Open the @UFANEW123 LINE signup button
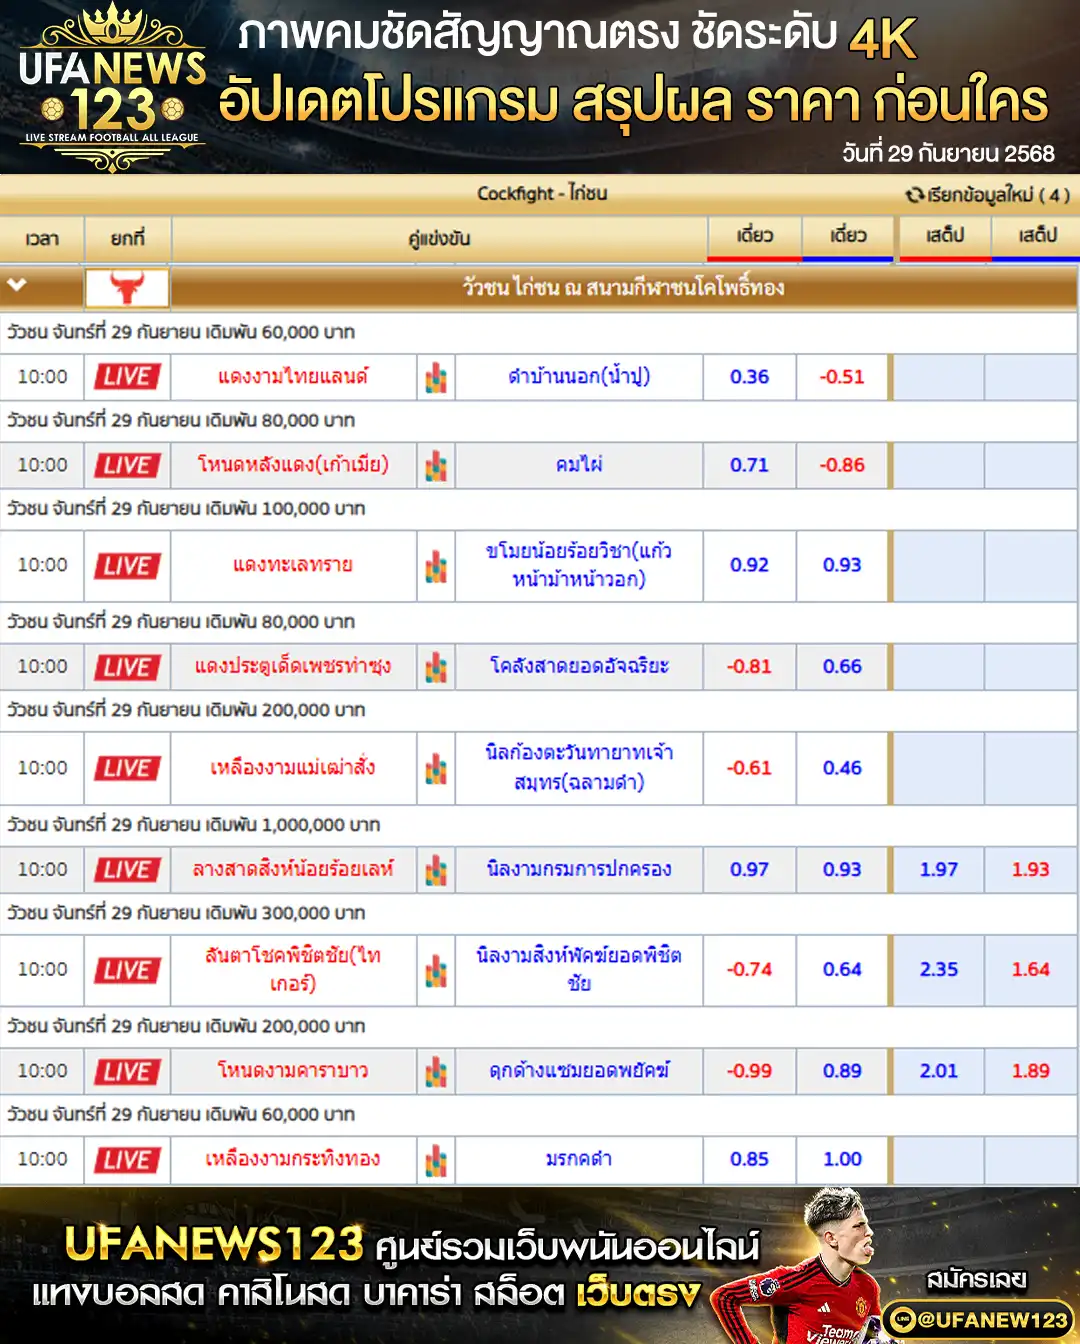Screen dimensions: 1080x1344 [x=978, y=1319]
